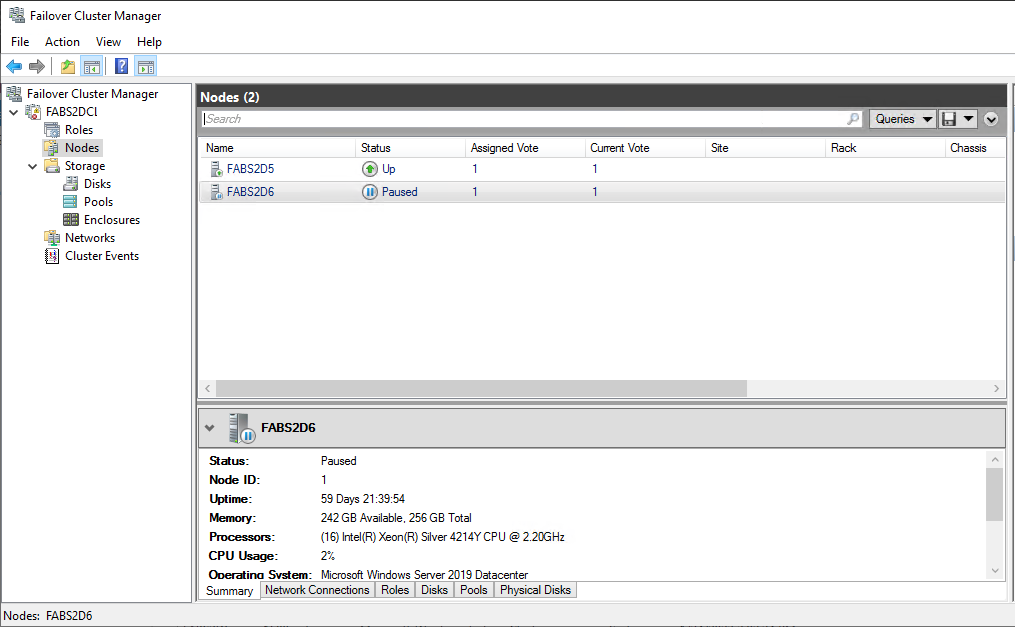Viewport: 1015px width, 627px height.
Task: Open the save query dropdown arrow
Action: coord(969,119)
